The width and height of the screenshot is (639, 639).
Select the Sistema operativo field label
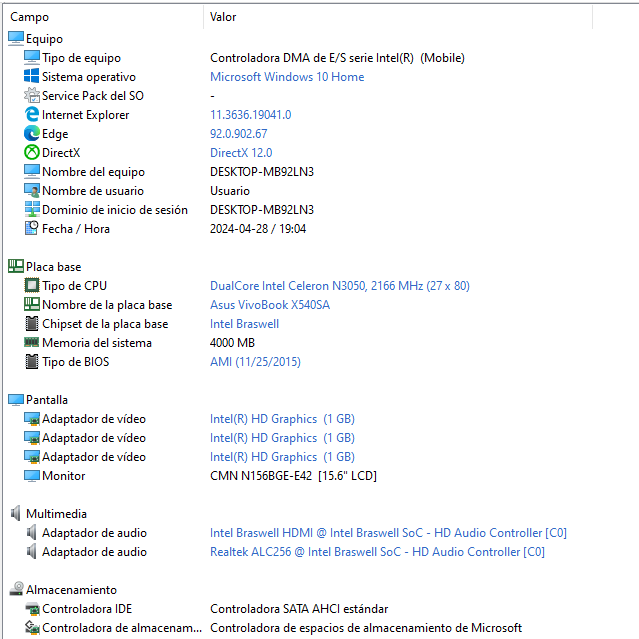[89, 77]
